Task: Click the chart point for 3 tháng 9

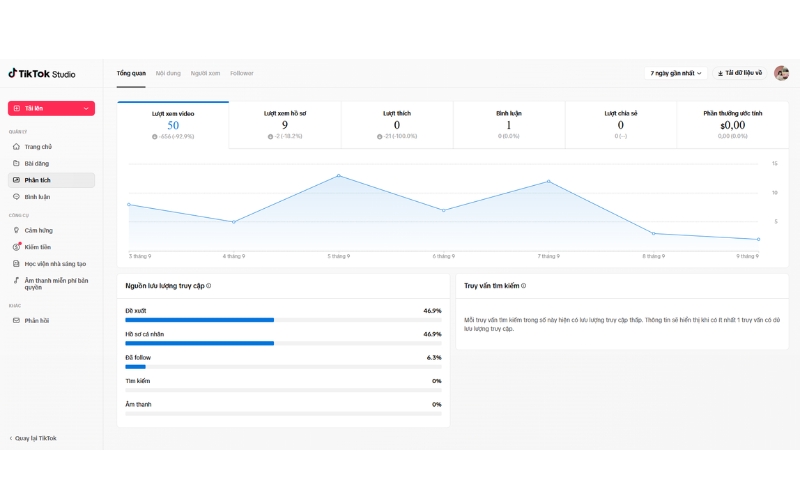Action: click(129, 205)
